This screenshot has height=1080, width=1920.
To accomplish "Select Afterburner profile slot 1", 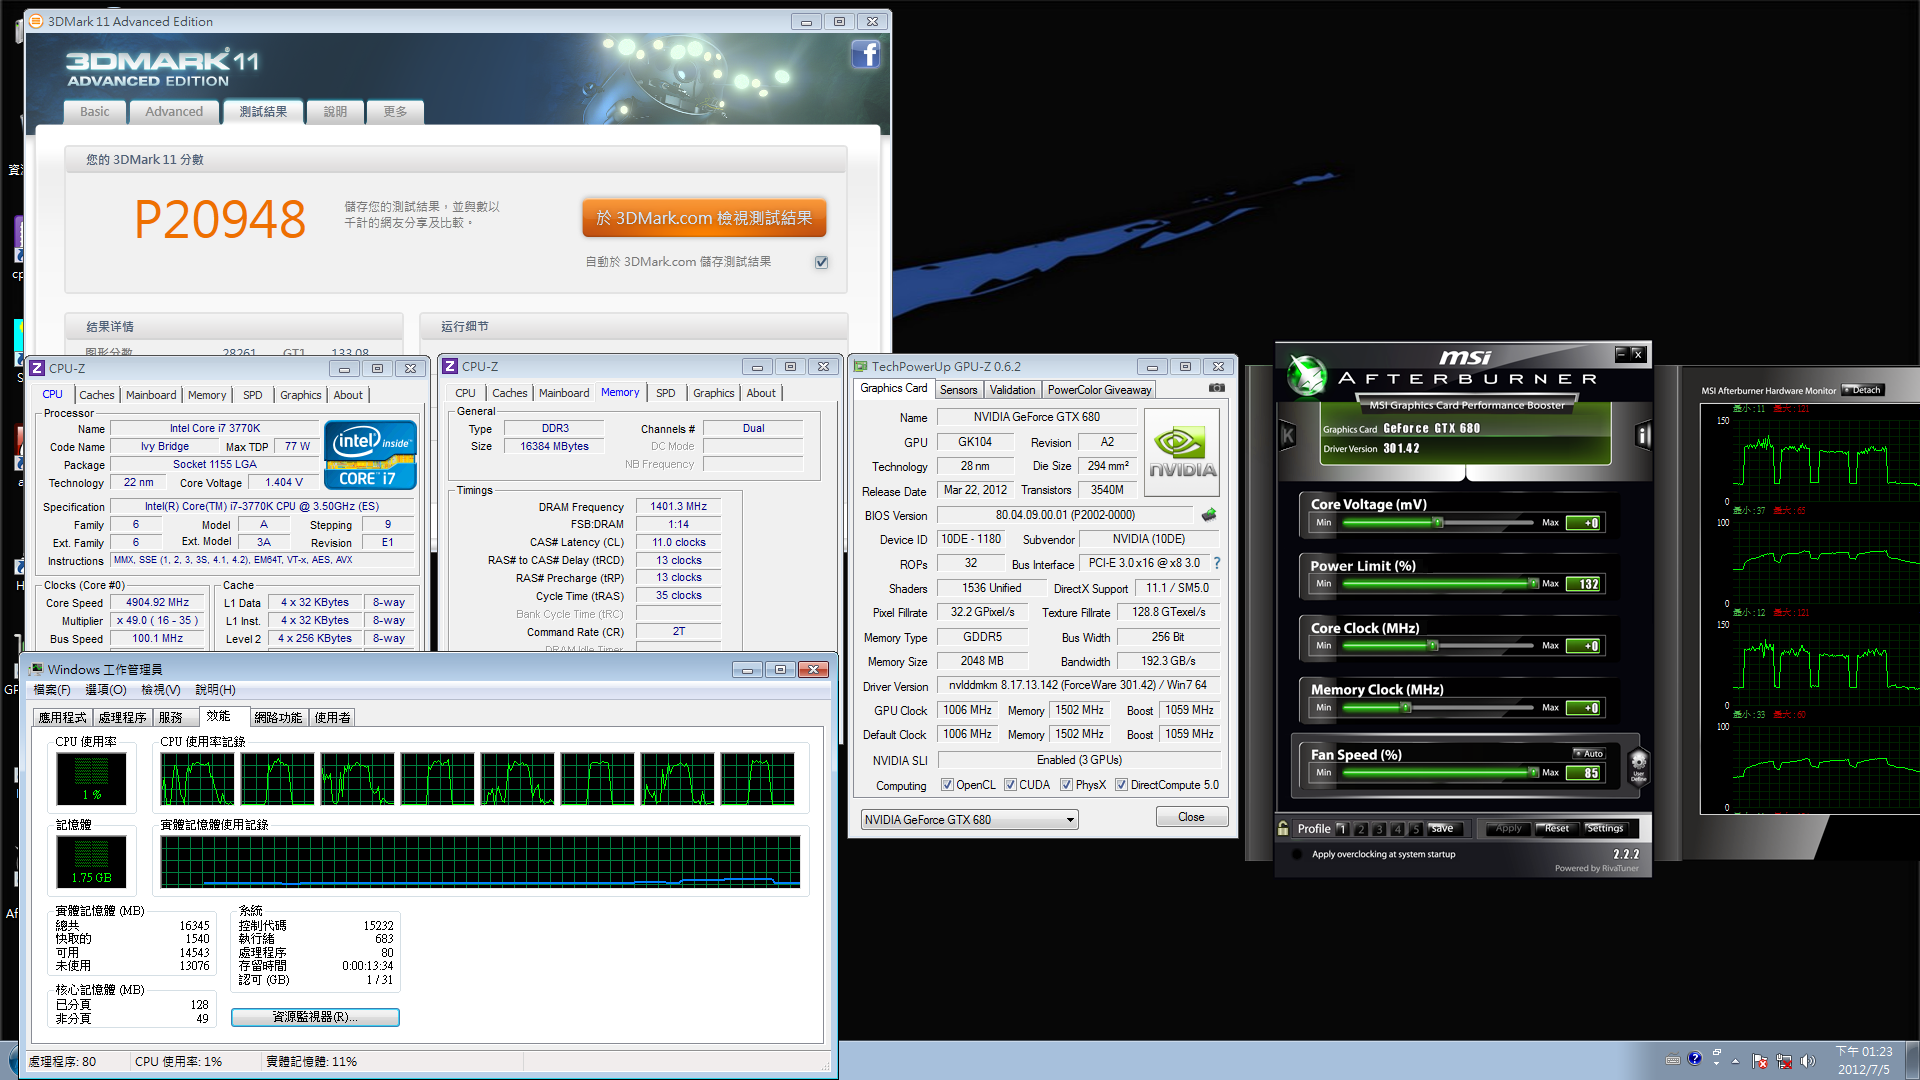I will 1342,829.
